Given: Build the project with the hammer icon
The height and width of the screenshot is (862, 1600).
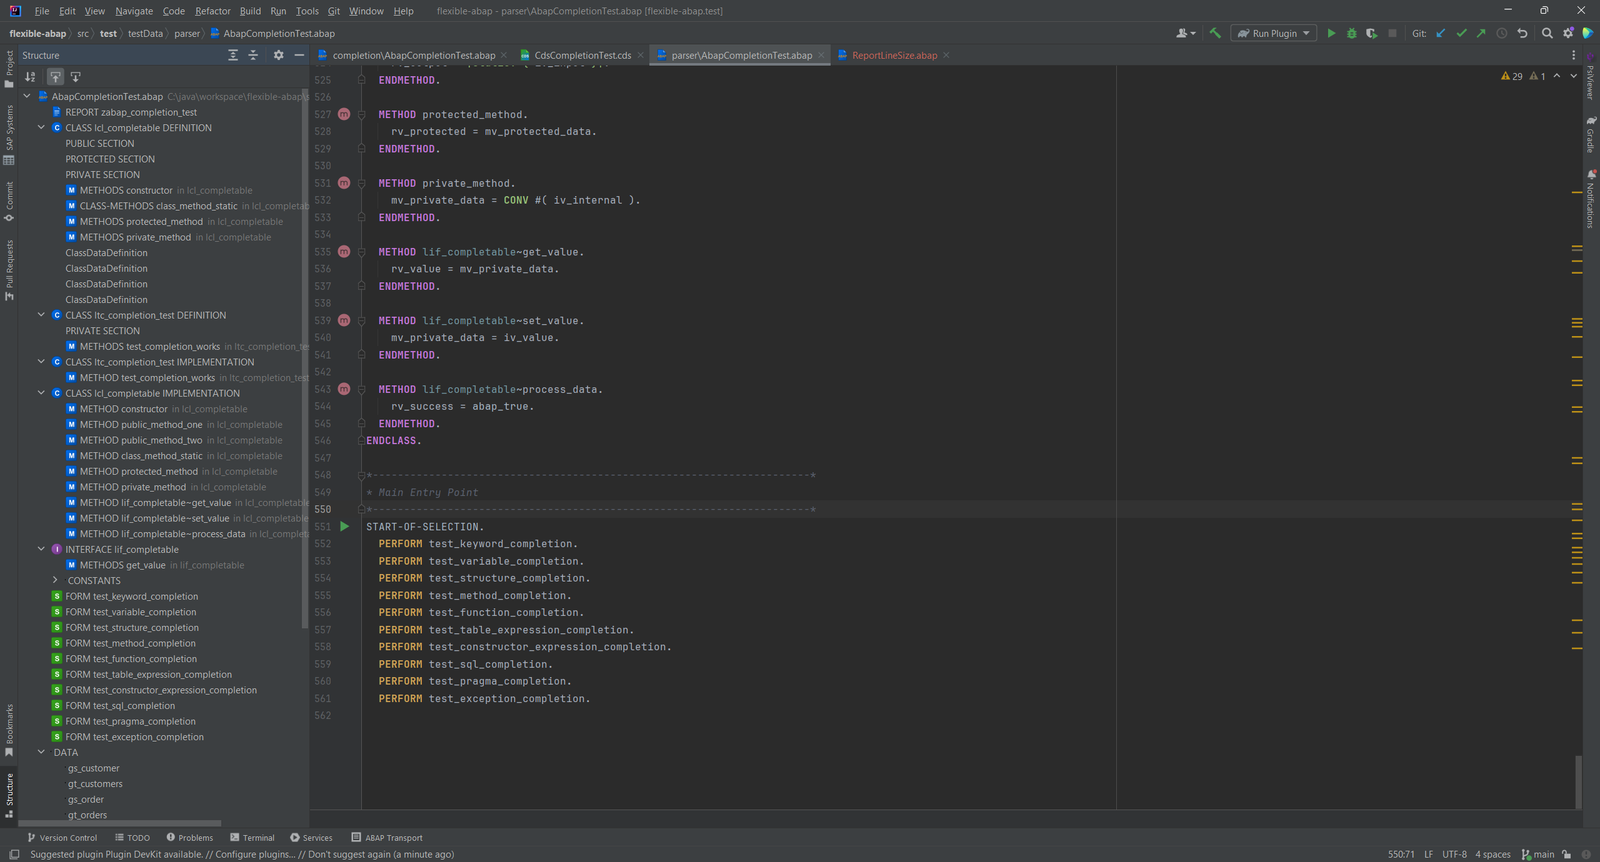Looking at the screenshot, I should pyautogui.click(x=1215, y=33).
